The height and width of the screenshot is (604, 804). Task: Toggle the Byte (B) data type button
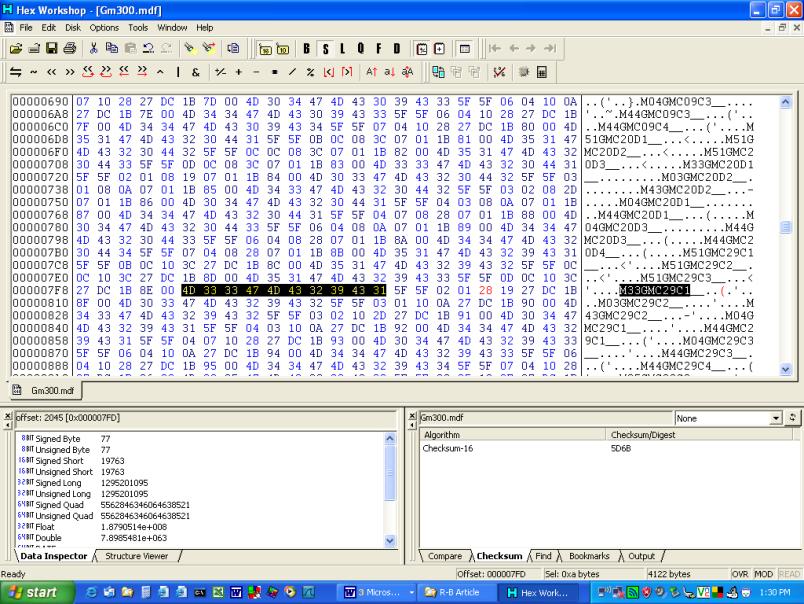[307, 48]
